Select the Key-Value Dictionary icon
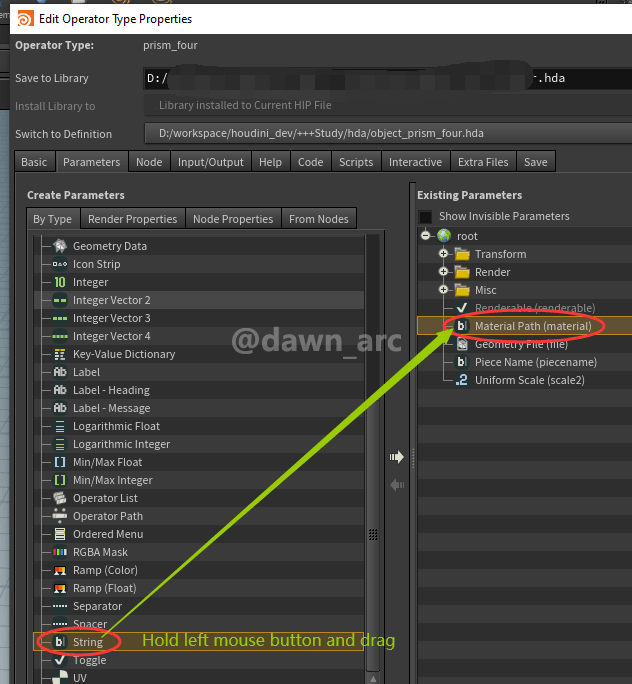 pos(60,354)
